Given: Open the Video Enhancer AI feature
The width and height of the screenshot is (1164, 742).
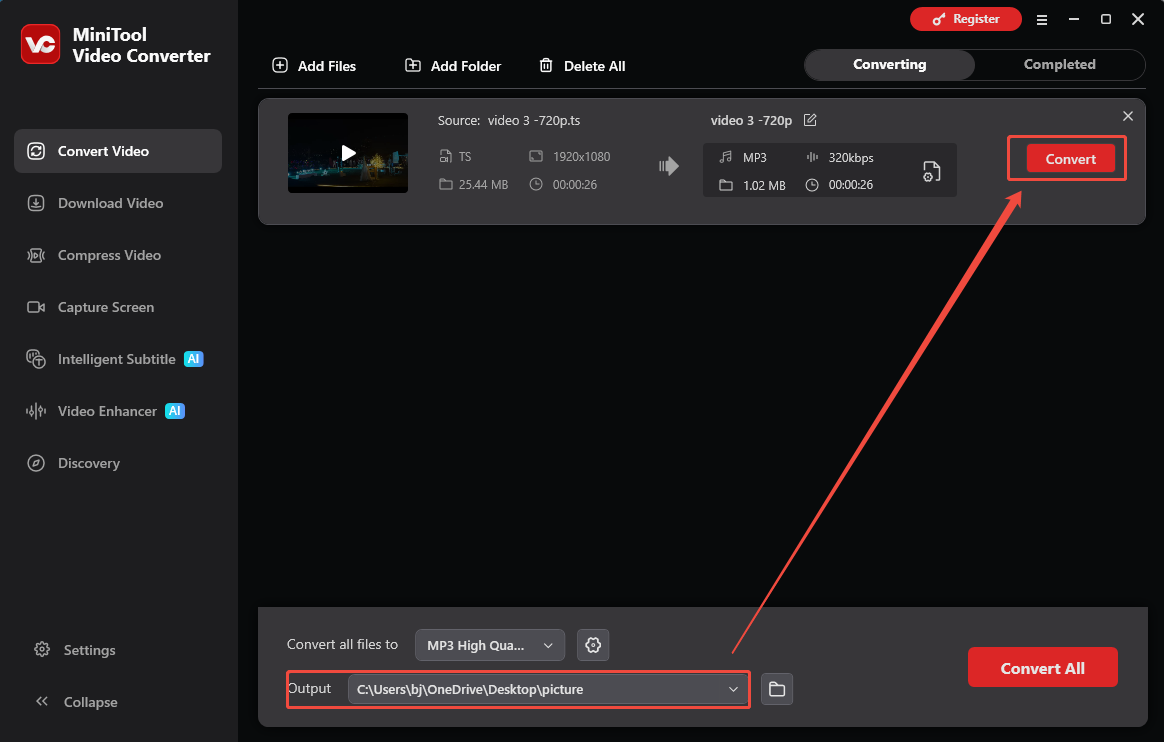Looking at the screenshot, I should (105, 411).
